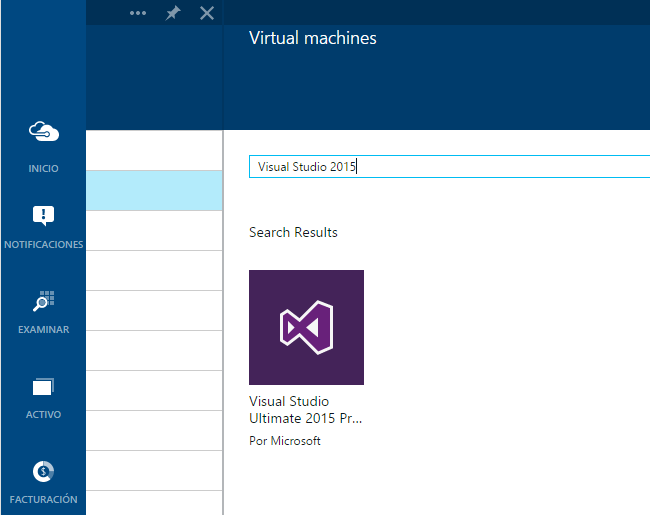This screenshot has width=650, height=515.
Task: Open the ellipsis more options menu
Action: (138, 13)
